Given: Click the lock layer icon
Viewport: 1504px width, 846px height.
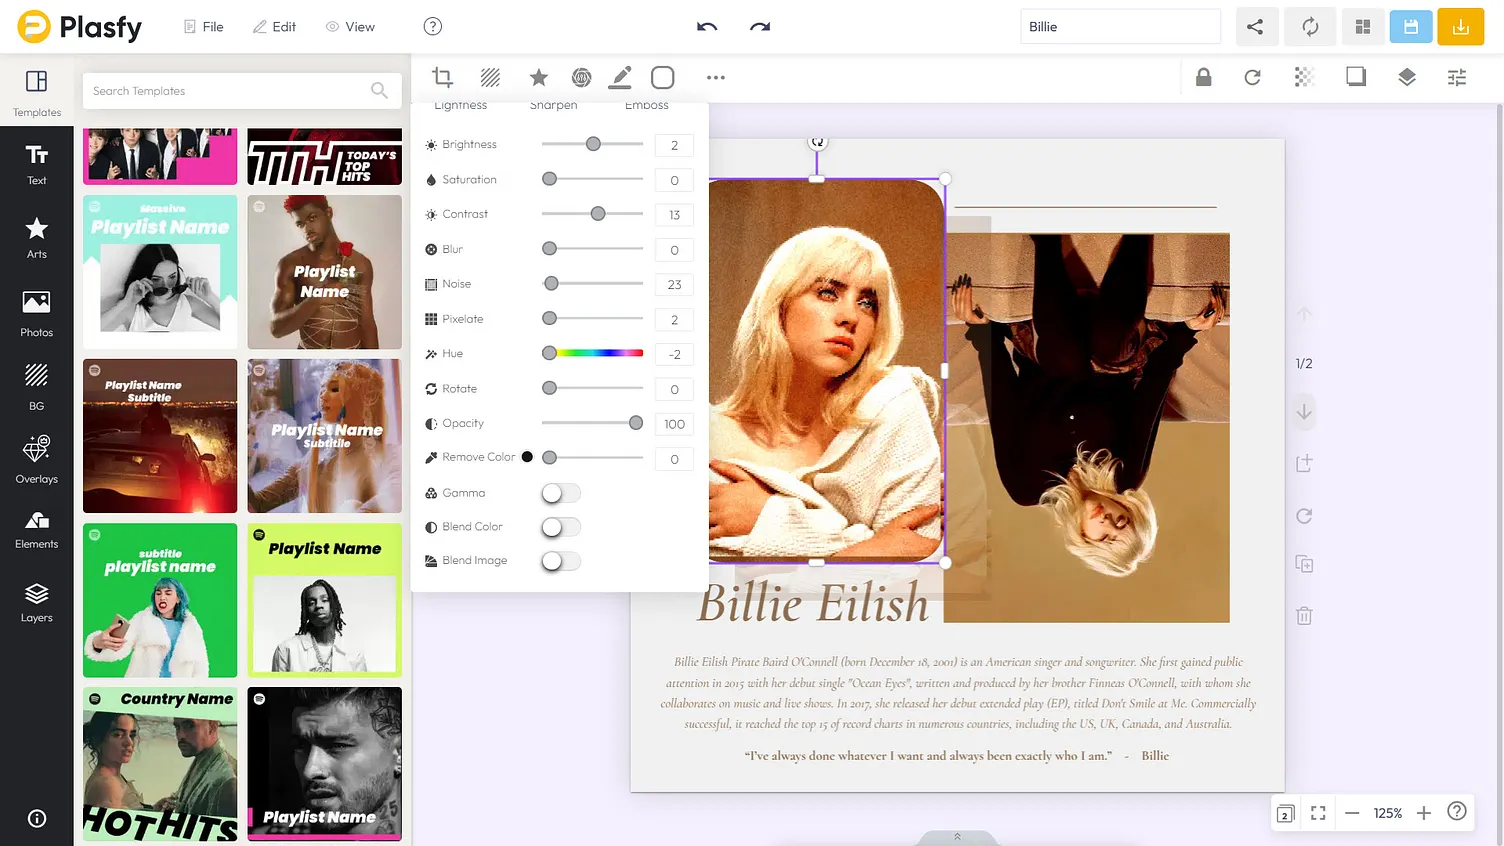Looking at the screenshot, I should (1203, 77).
